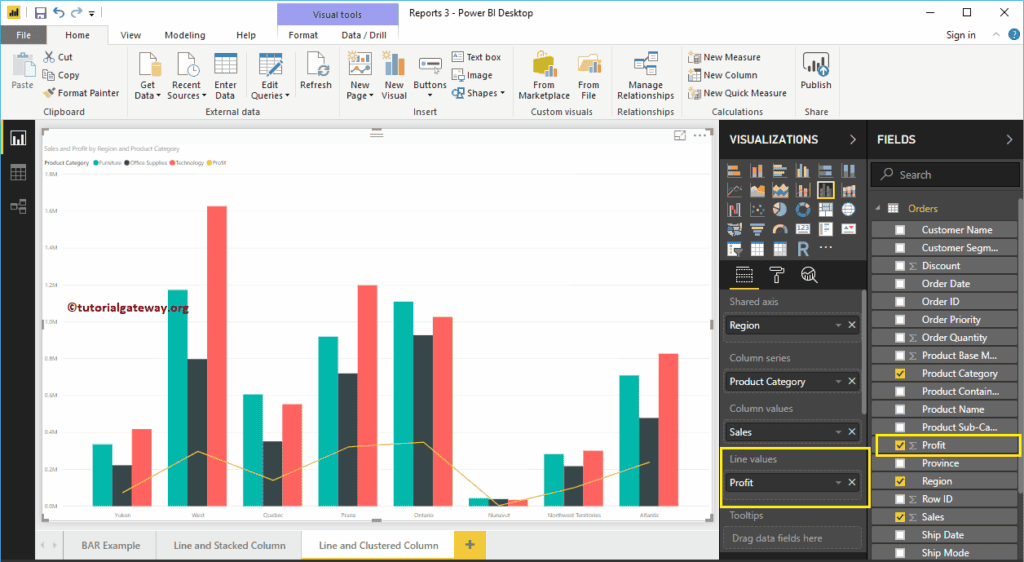Image resolution: width=1024 pixels, height=562 pixels.
Task: Click the Fields Search box
Action: [944, 174]
